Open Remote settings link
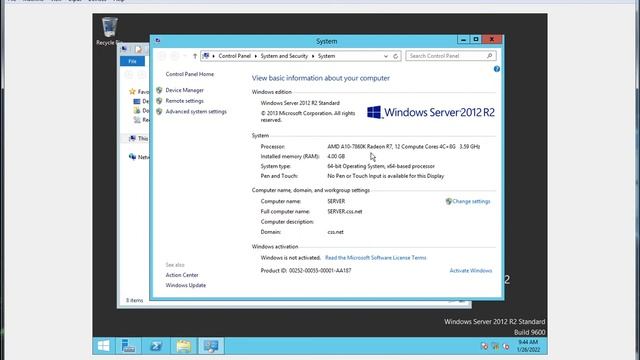640x360 pixels. pyautogui.click(x=184, y=101)
